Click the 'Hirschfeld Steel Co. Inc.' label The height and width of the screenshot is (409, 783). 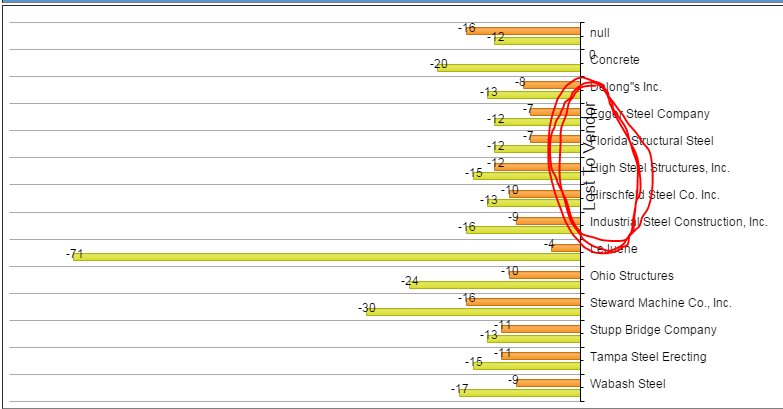[655, 195]
